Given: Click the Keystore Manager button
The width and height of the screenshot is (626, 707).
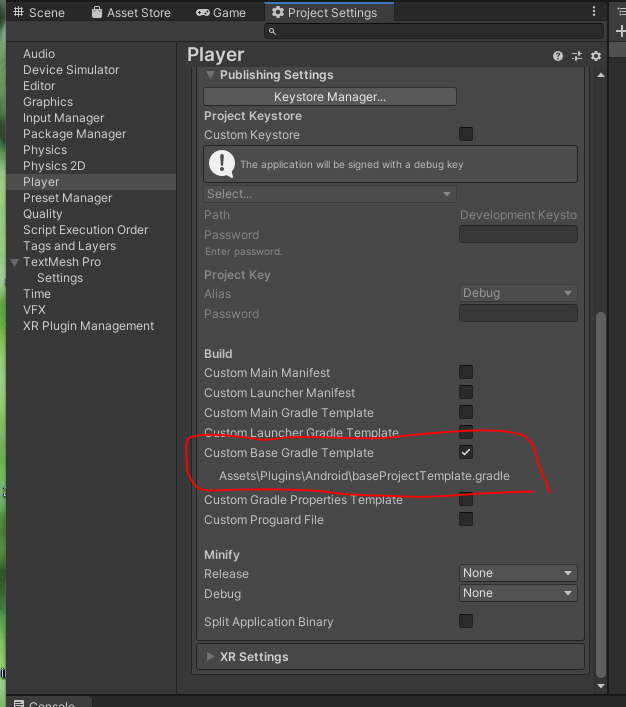Looking at the screenshot, I should click(330, 96).
